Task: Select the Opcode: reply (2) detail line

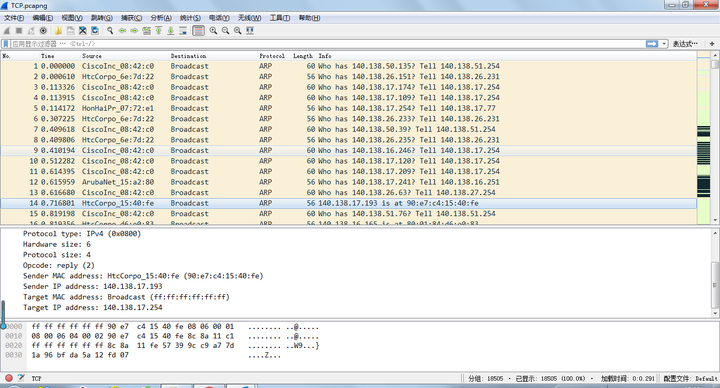Action: [59, 265]
